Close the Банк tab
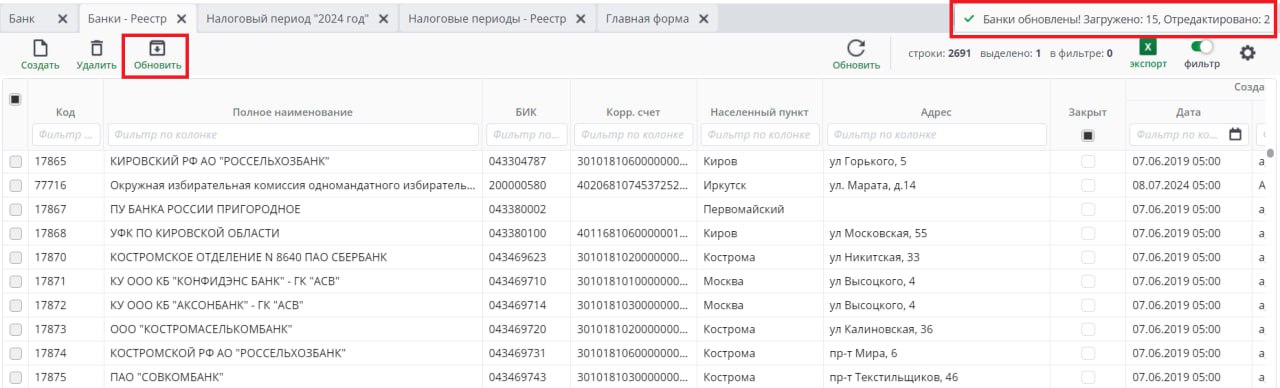The image size is (1280, 388). 62,19
